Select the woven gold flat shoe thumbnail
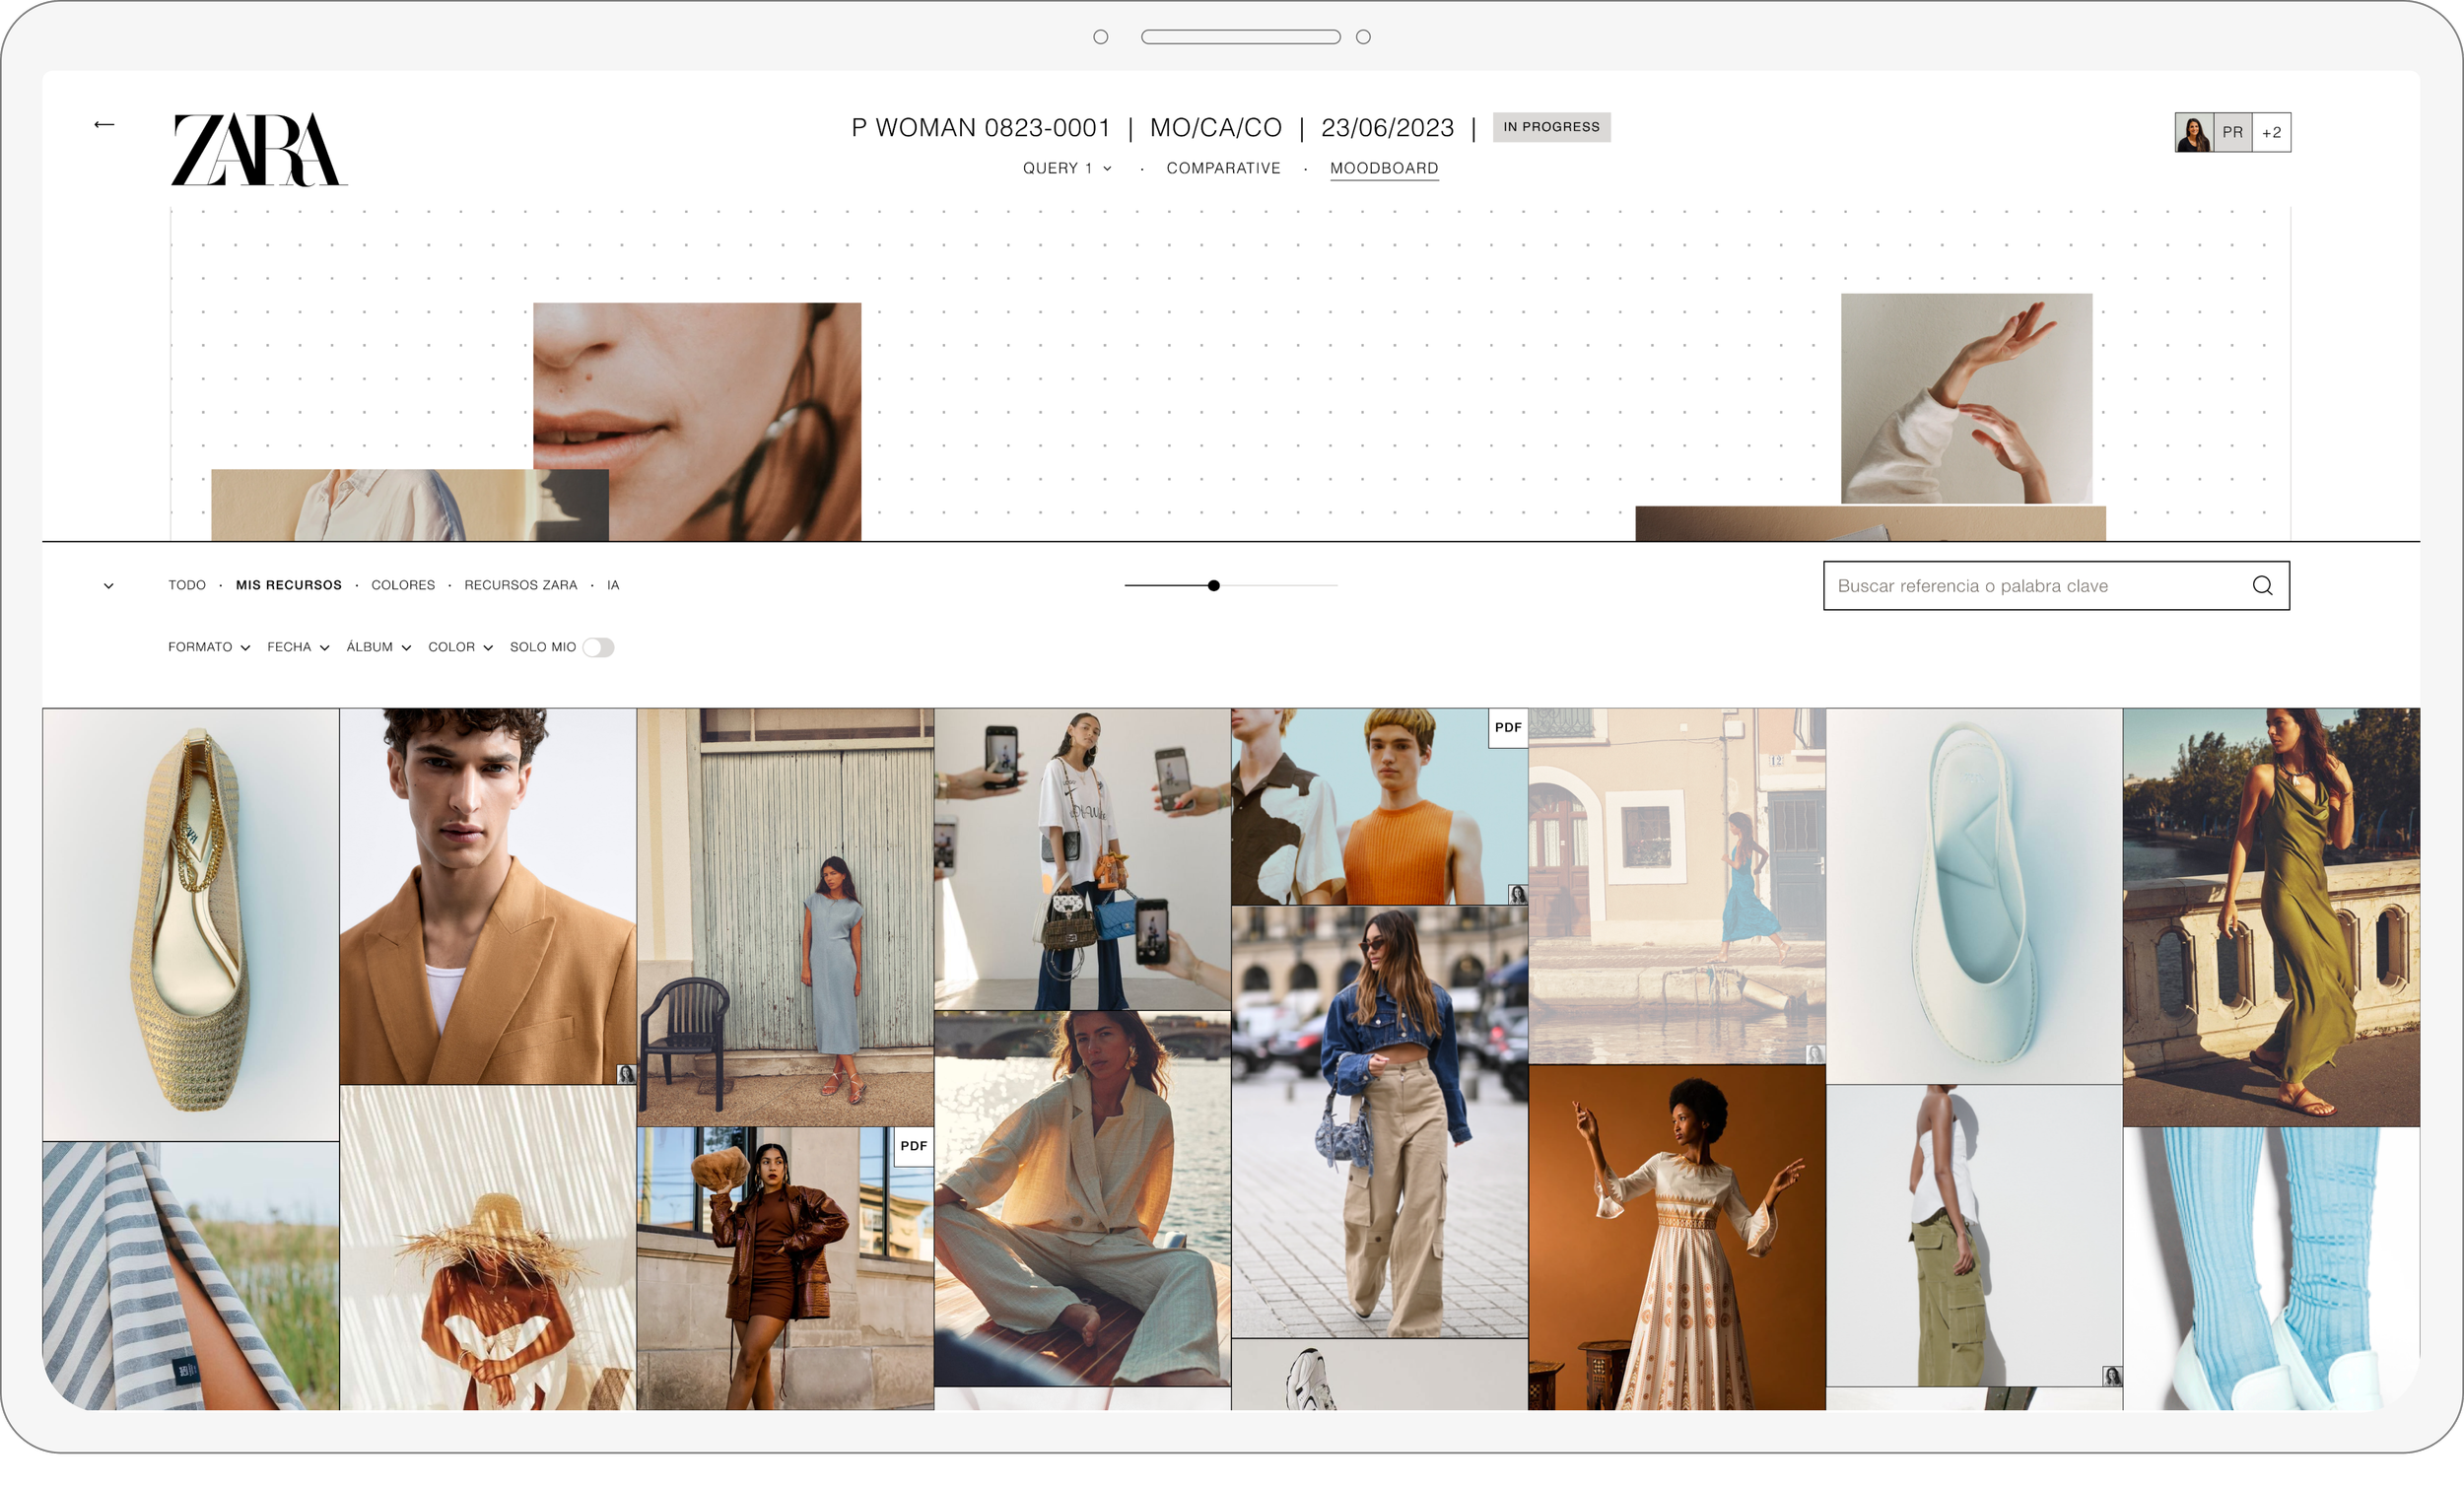This screenshot has width=2464, height=1486. (191, 925)
